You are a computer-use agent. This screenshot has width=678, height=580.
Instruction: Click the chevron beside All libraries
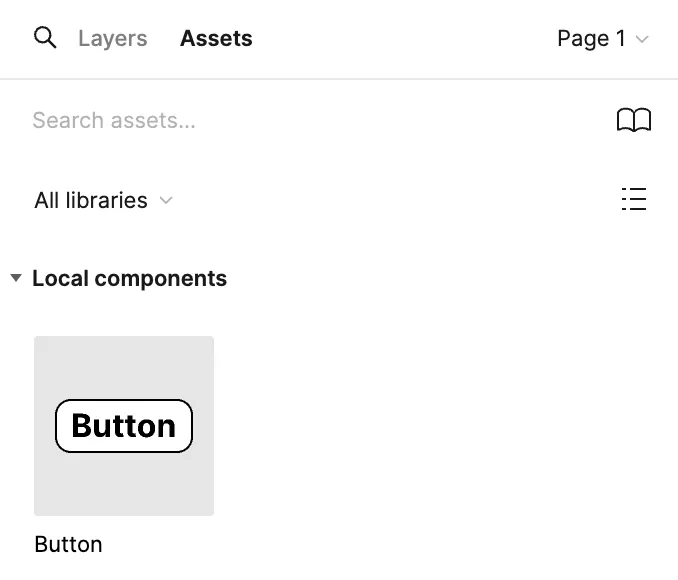[166, 200]
